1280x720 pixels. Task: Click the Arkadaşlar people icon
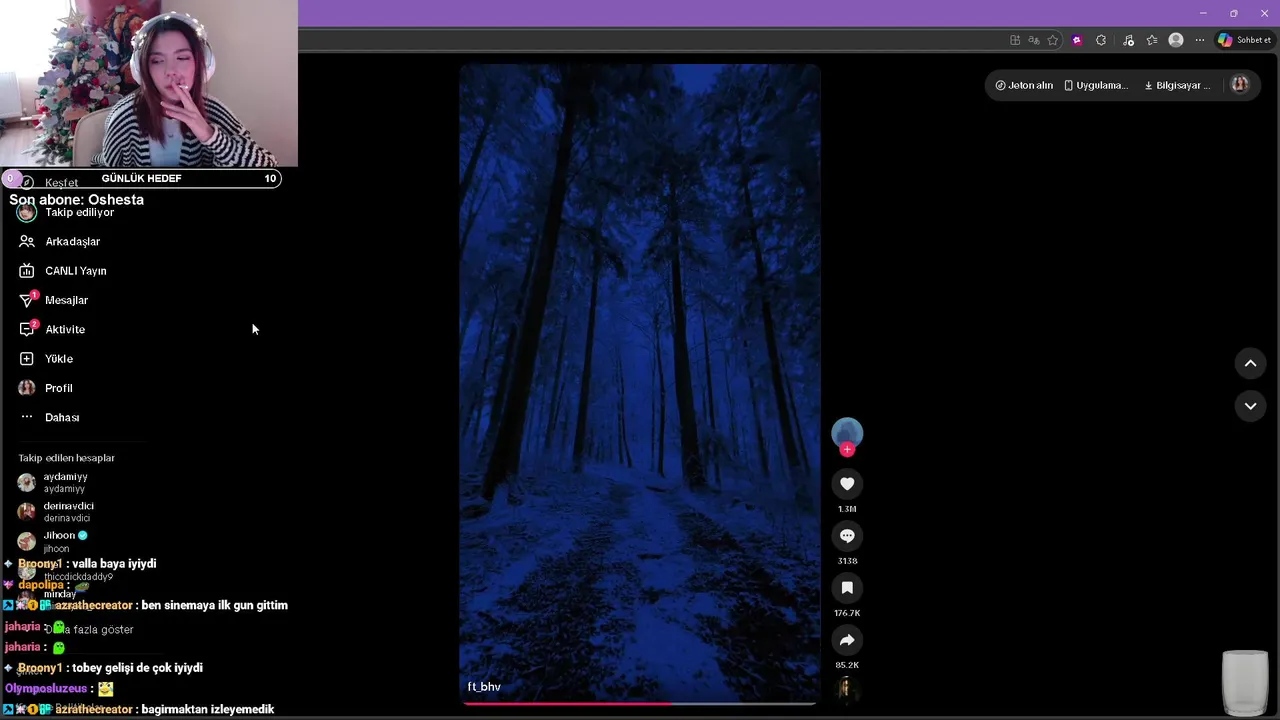[x=27, y=242]
